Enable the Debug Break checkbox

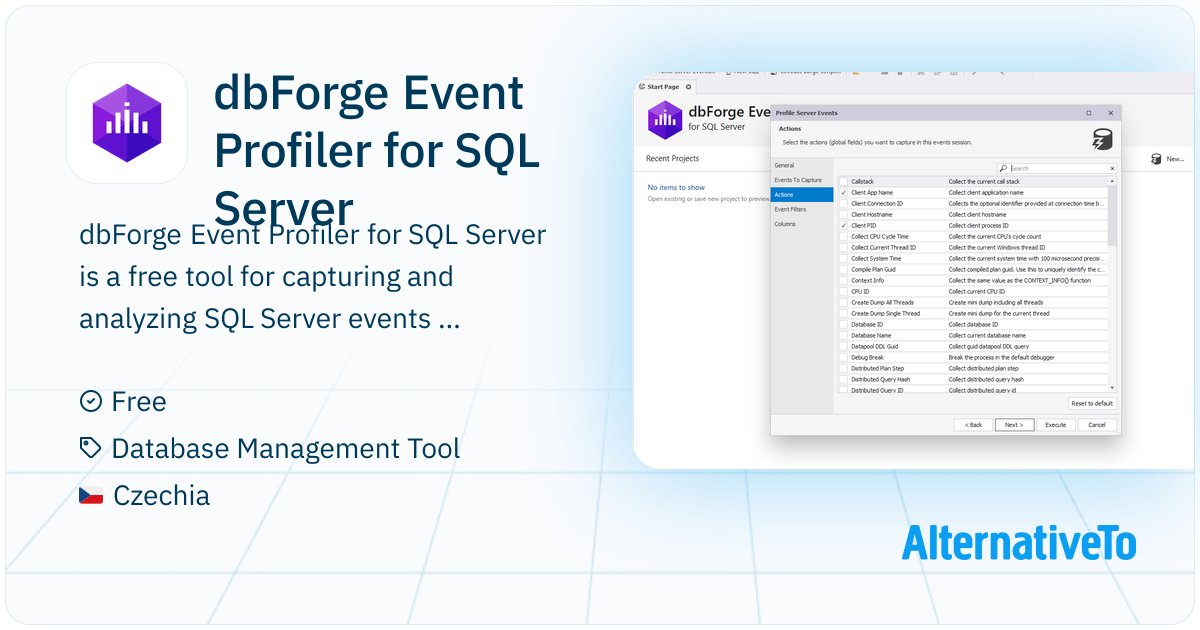pyautogui.click(x=843, y=357)
